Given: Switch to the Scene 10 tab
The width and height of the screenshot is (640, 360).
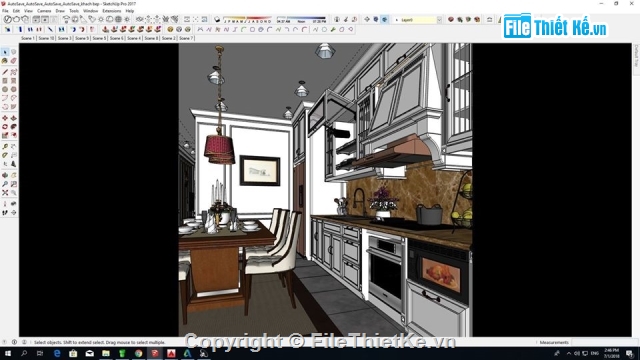Looking at the screenshot, I should tap(46, 38).
